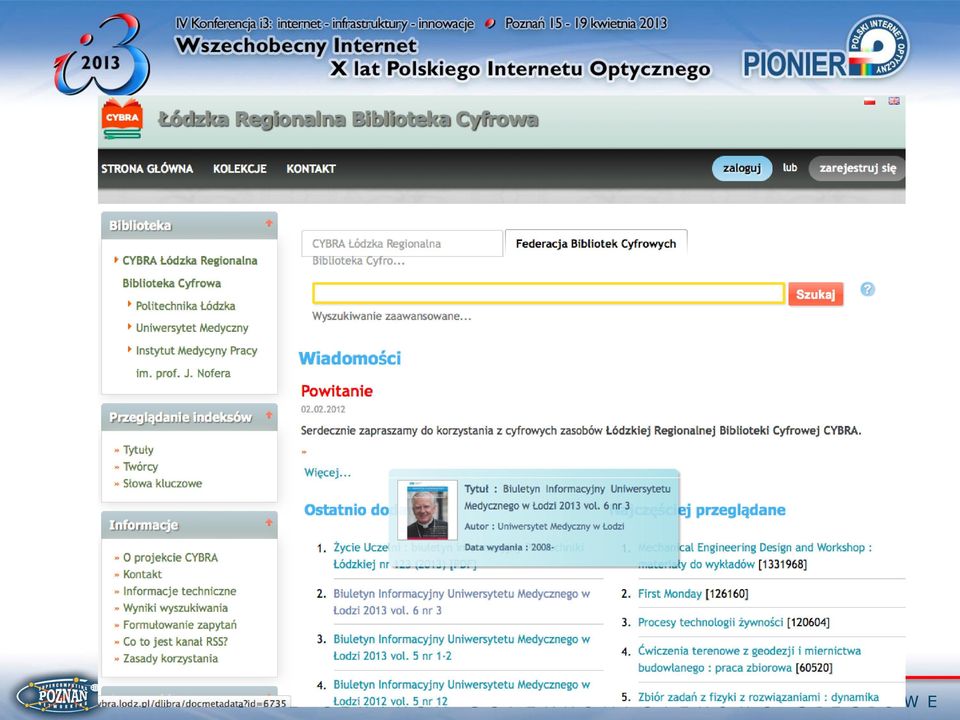Focus the yellow search input field
This screenshot has height=720, width=960.
pos(549,293)
